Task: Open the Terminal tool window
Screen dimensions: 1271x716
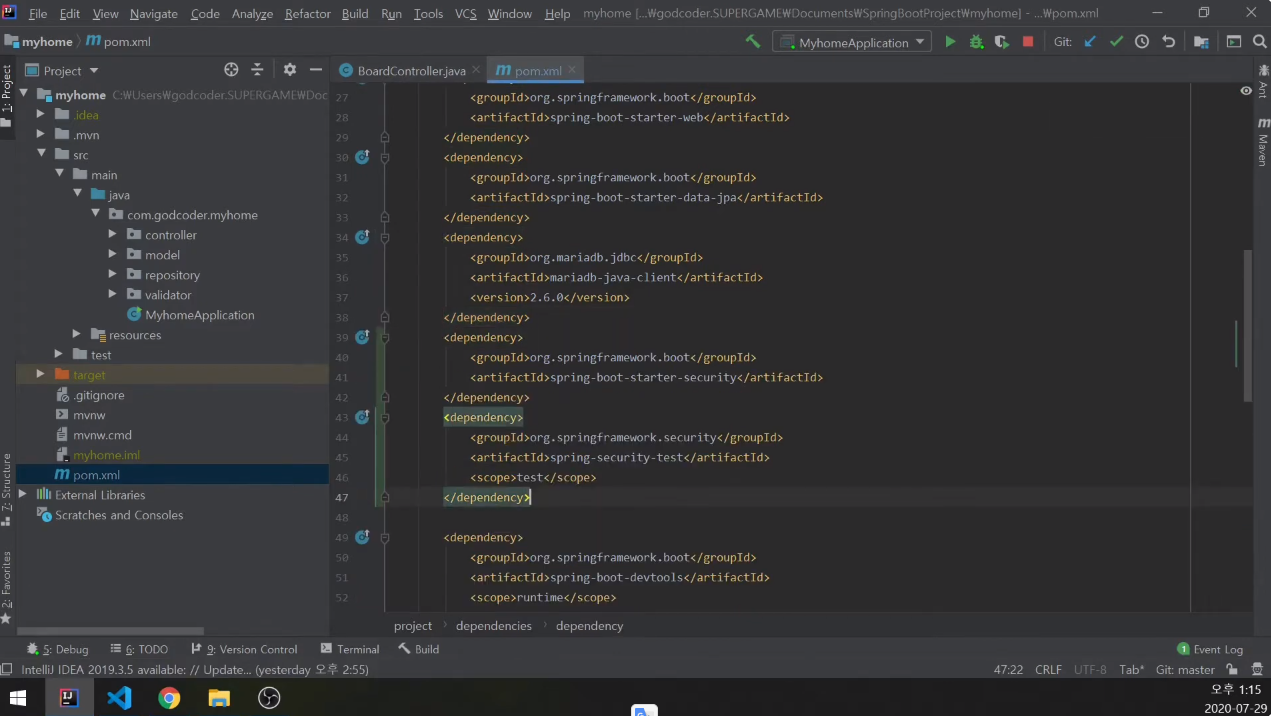Action: click(350, 649)
